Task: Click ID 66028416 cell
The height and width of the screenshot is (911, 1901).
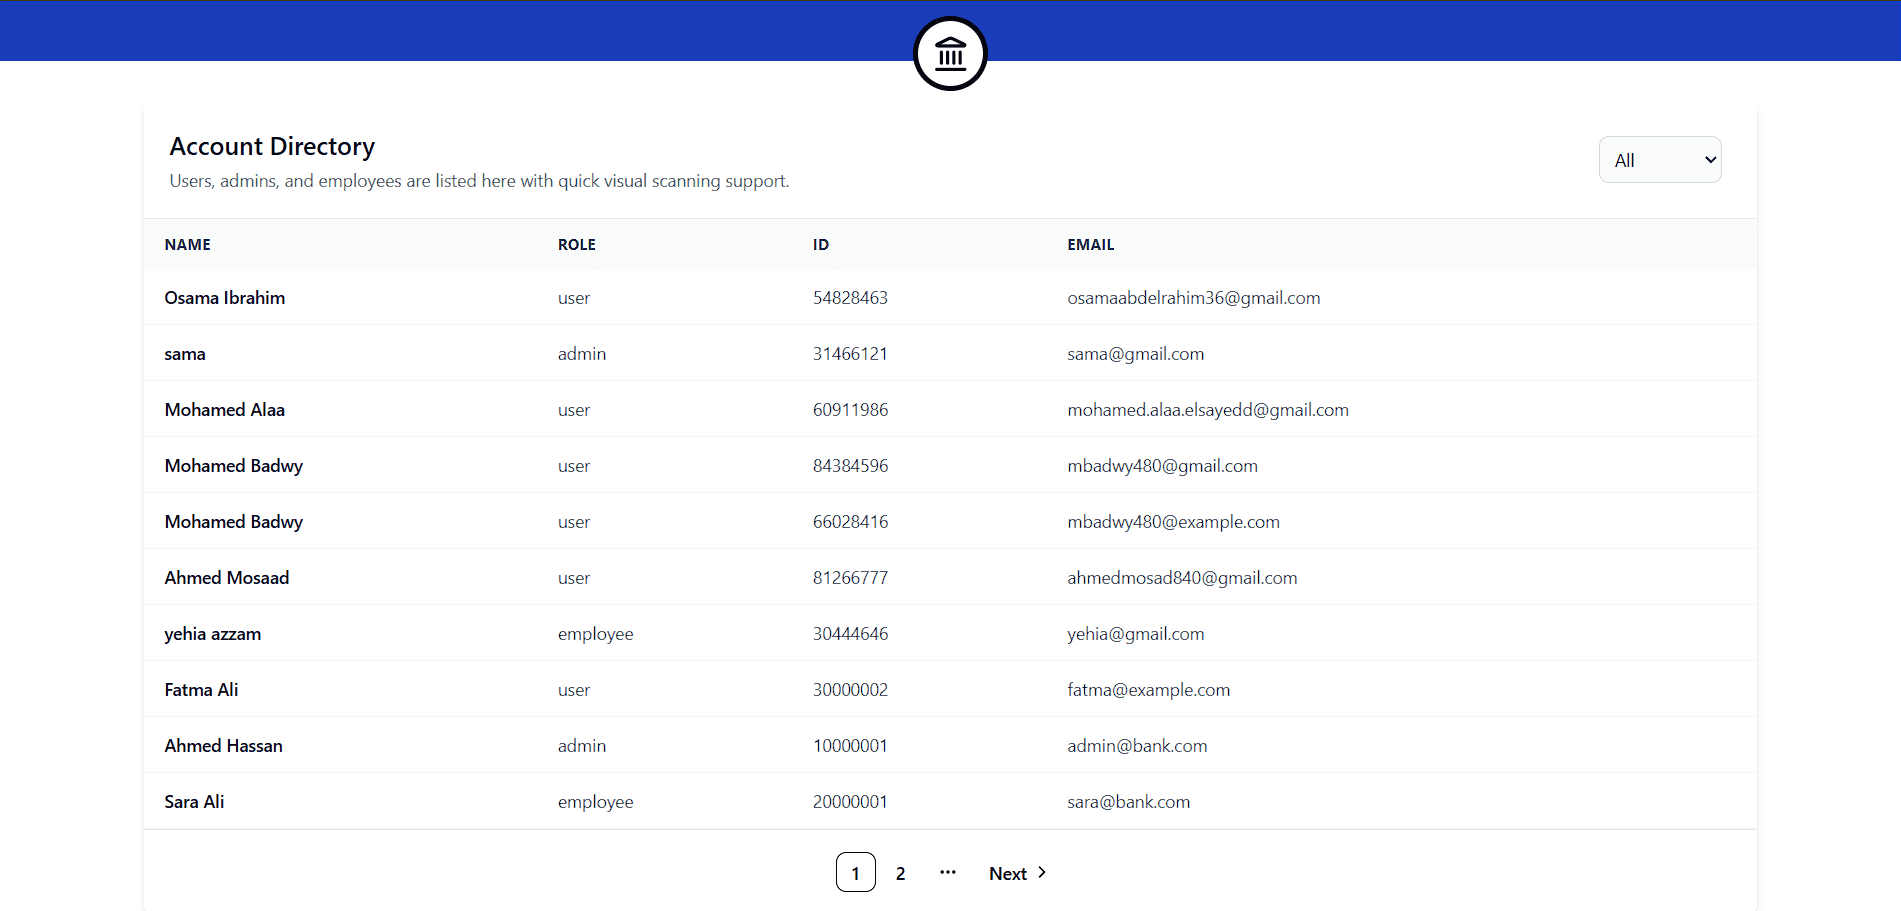Action: [x=851, y=522]
